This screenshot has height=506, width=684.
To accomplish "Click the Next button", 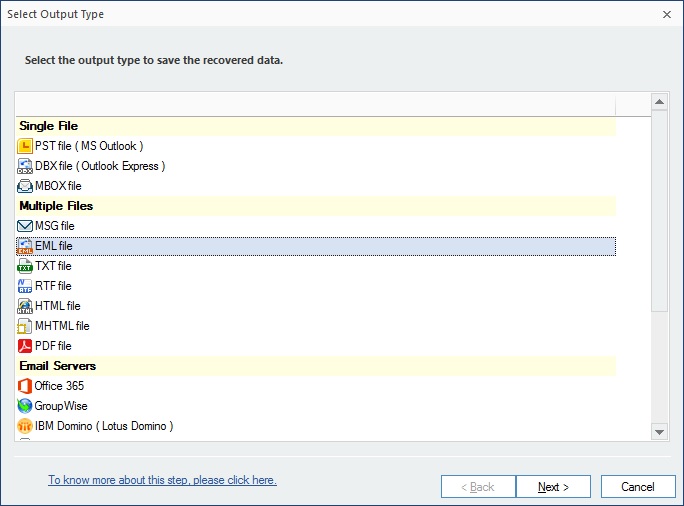I will click(x=553, y=487).
